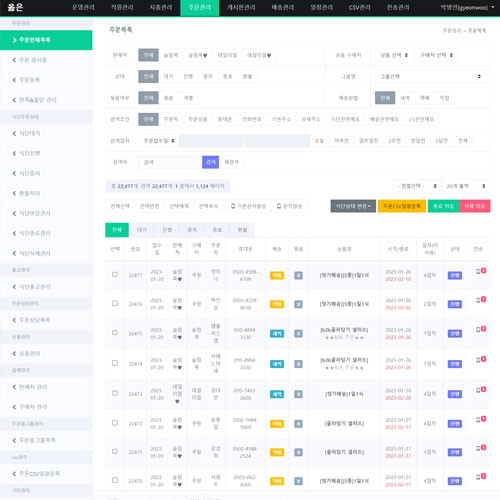The image size is (500, 500).
Task: Open the 그룹선택 dropdown
Action: coord(430,76)
